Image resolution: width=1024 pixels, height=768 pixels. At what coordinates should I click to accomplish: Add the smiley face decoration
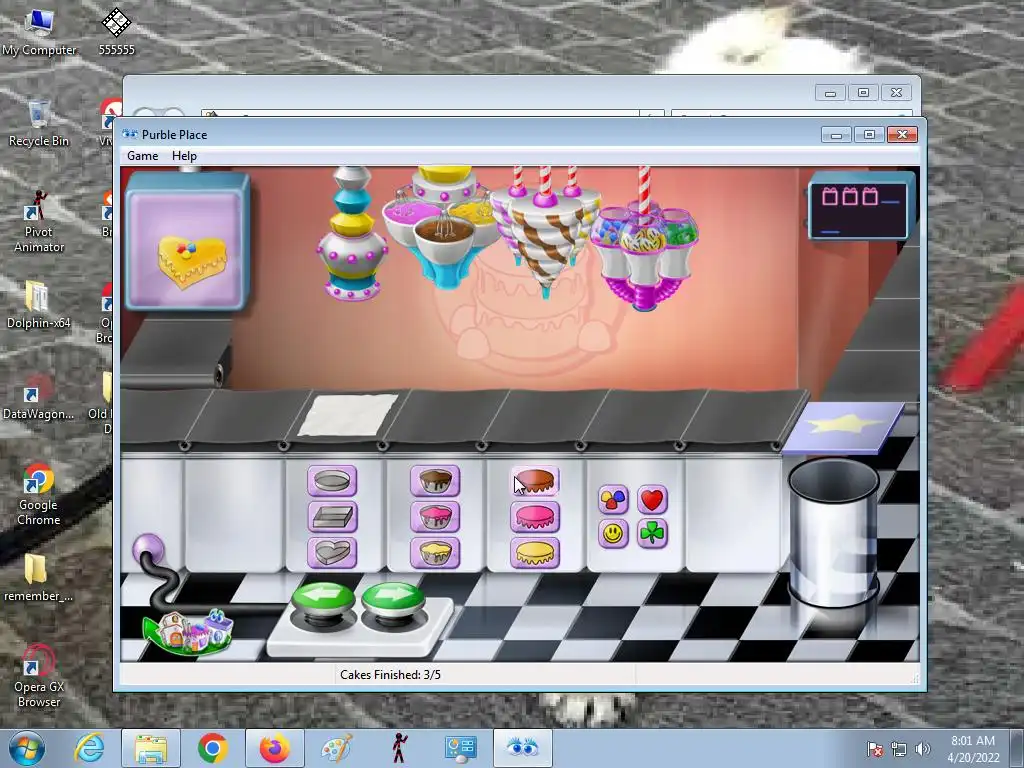click(x=613, y=534)
